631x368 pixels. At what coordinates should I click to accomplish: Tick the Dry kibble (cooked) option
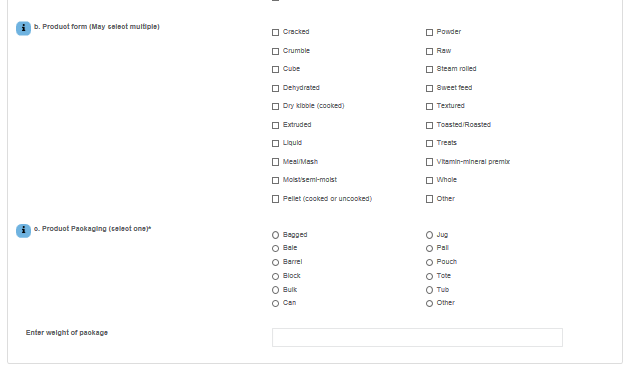point(275,106)
